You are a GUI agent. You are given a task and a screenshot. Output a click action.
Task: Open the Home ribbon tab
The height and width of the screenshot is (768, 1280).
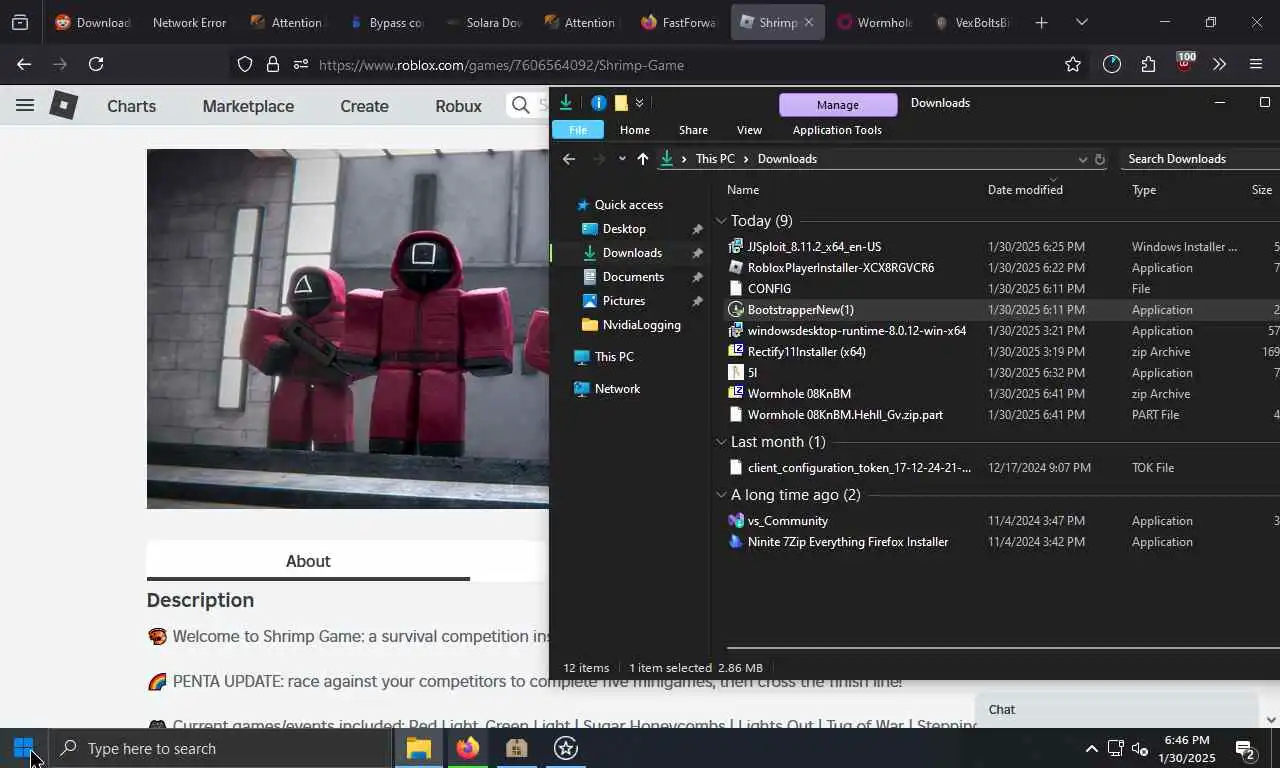(x=635, y=130)
